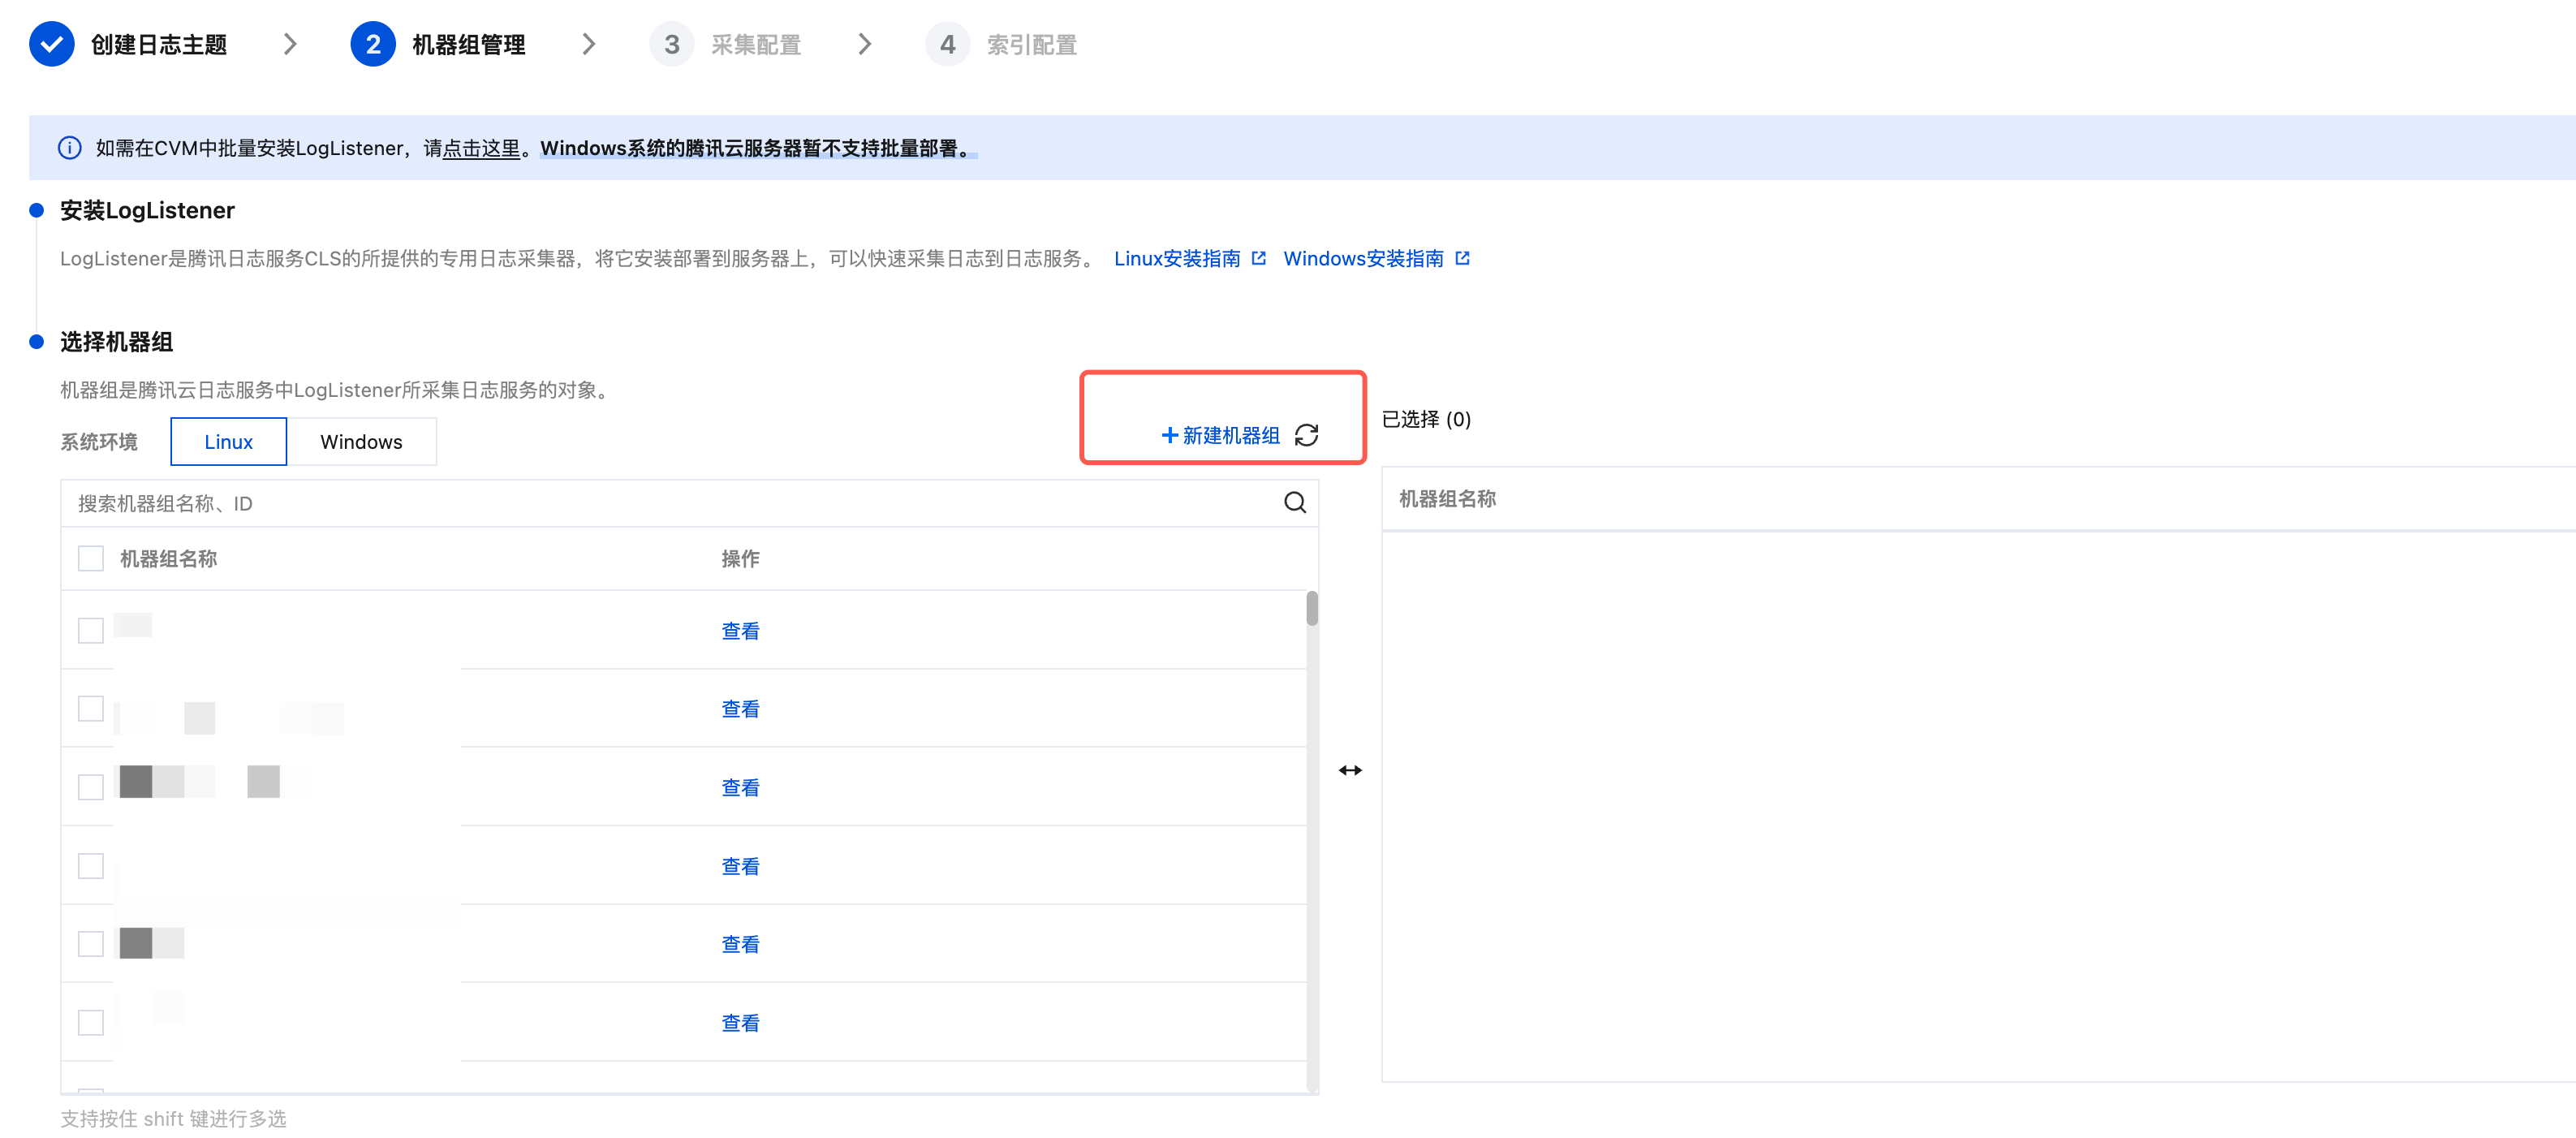
Task: Click chevron after 创建日志主题 step
Action: click(290, 44)
